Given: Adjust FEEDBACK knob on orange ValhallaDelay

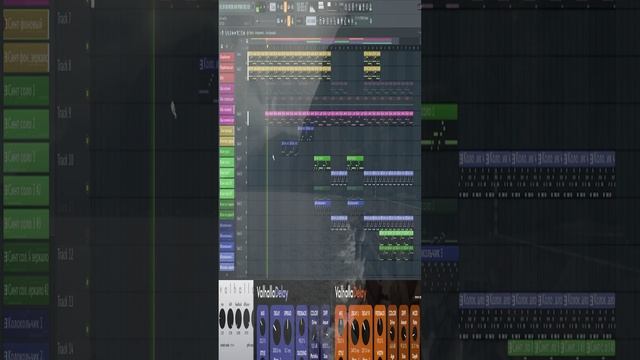Looking at the screenshot, I should click(380, 327).
